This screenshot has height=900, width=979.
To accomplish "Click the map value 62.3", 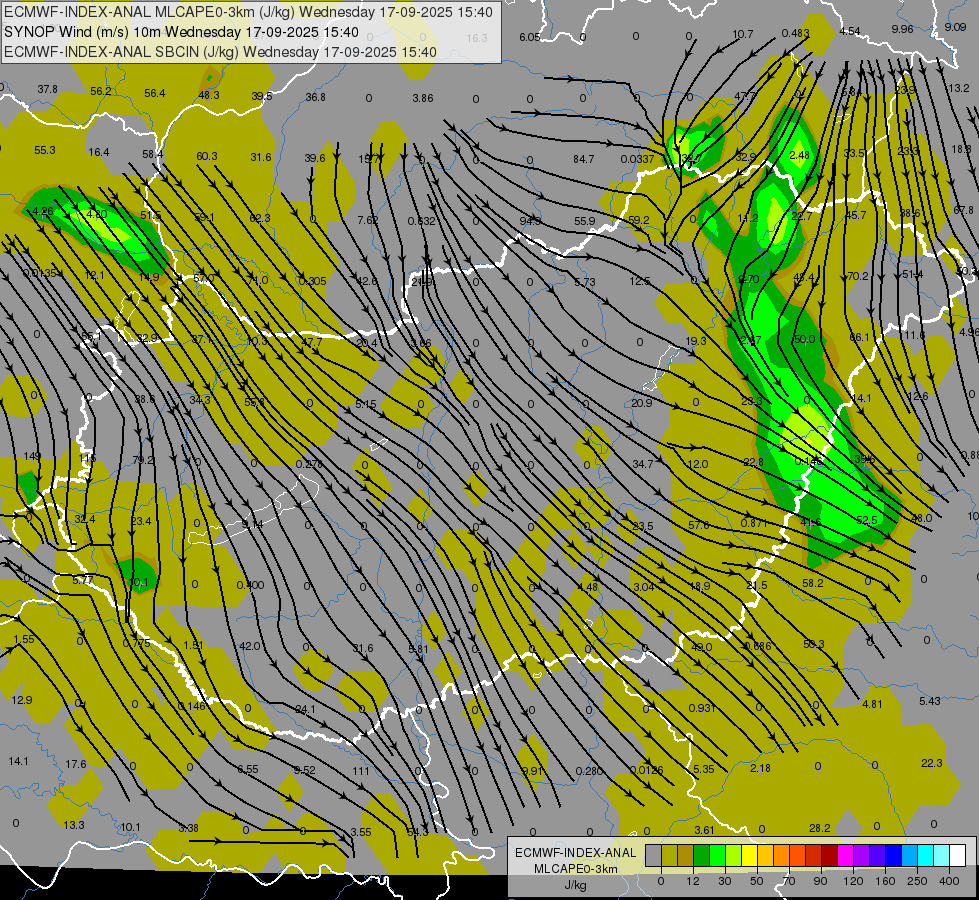I will pyautogui.click(x=260, y=218).
